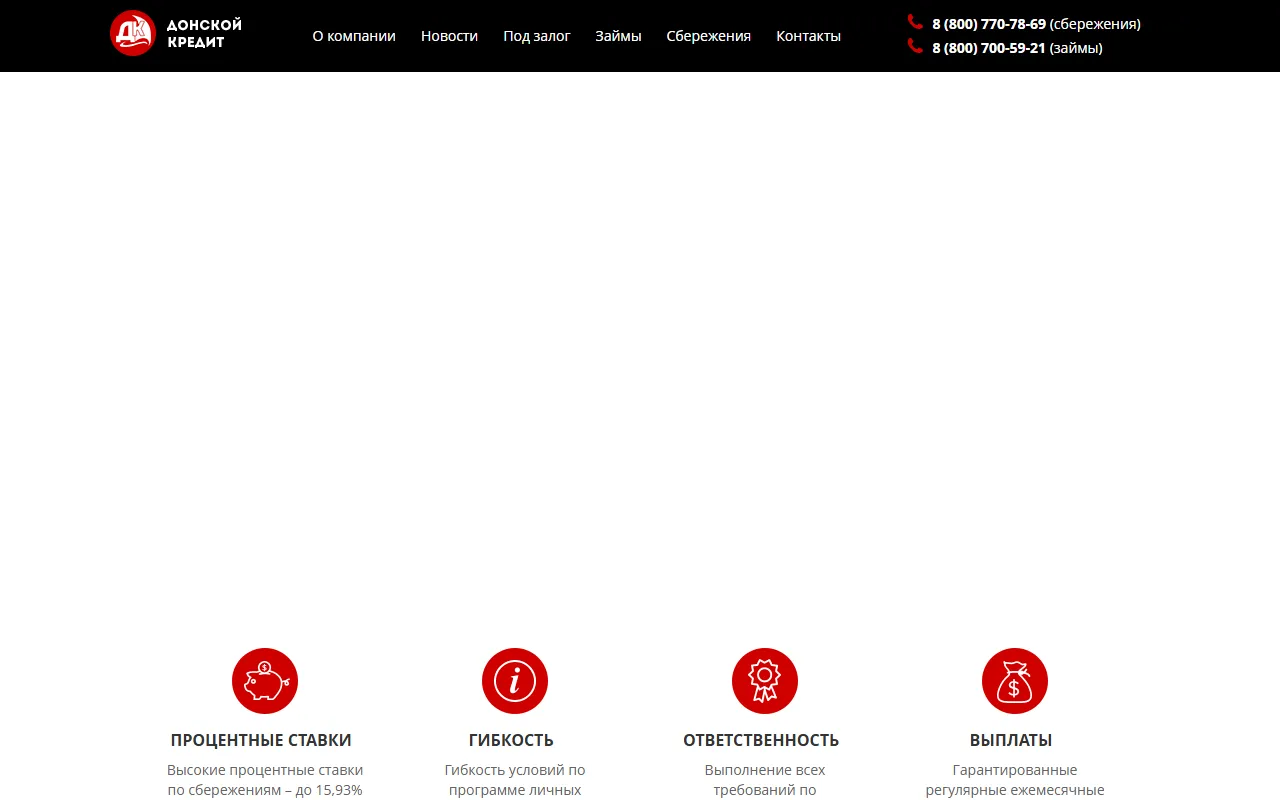Click the ПРОЦЕНТНЫЕ СТАВКИ heading
Image resolution: width=1280 pixels, height=800 pixels.
[261, 741]
